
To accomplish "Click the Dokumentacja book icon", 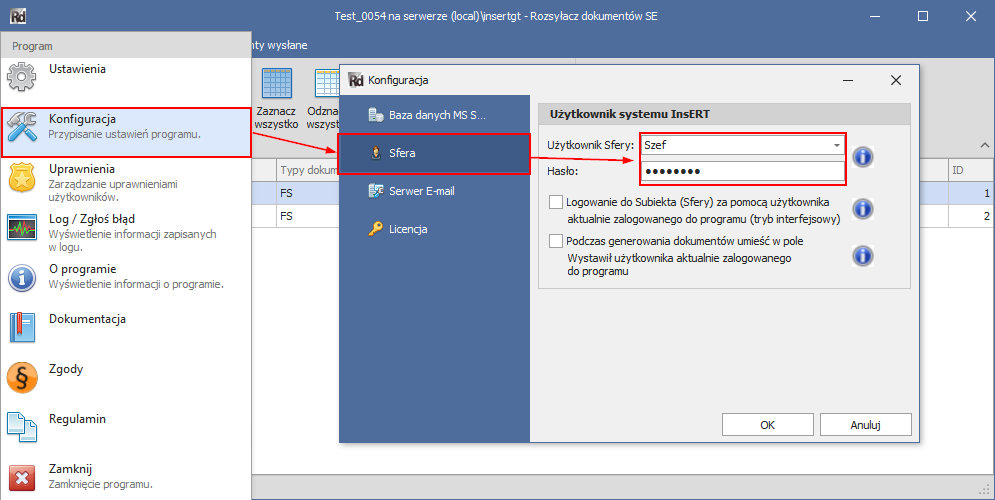I will (x=22, y=327).
